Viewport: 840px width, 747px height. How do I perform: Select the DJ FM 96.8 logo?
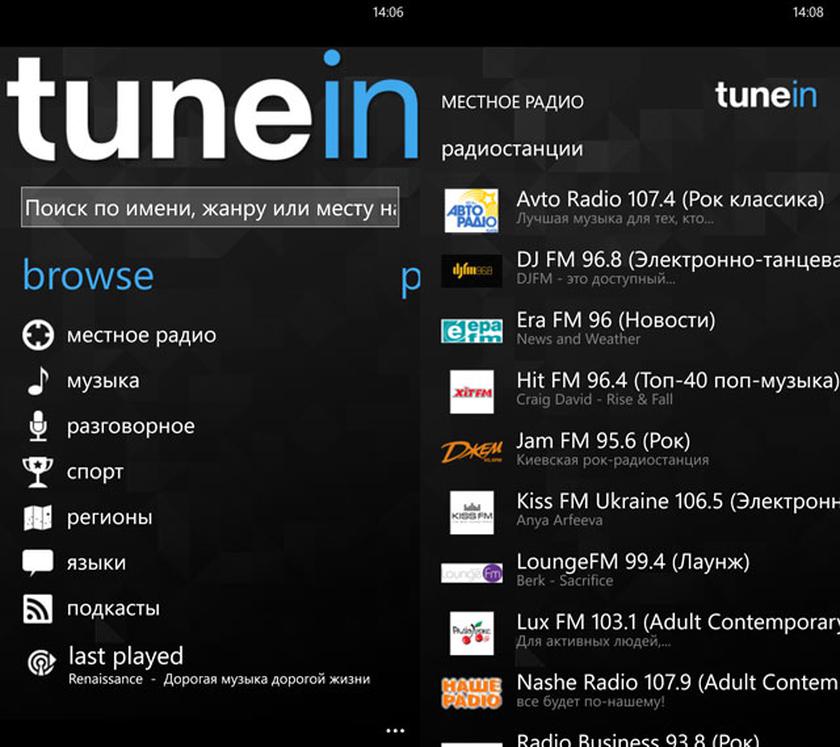(471, 270)
